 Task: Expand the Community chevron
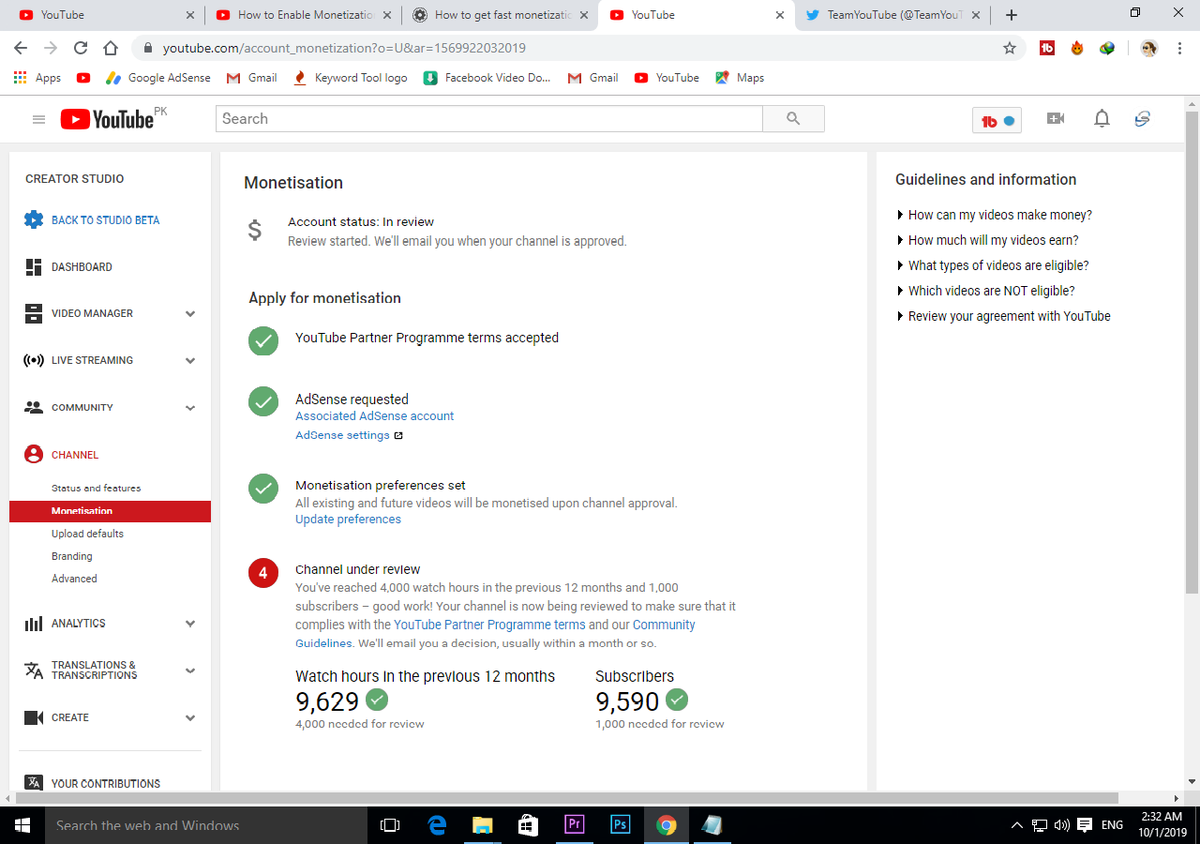[x=190, y=408]
